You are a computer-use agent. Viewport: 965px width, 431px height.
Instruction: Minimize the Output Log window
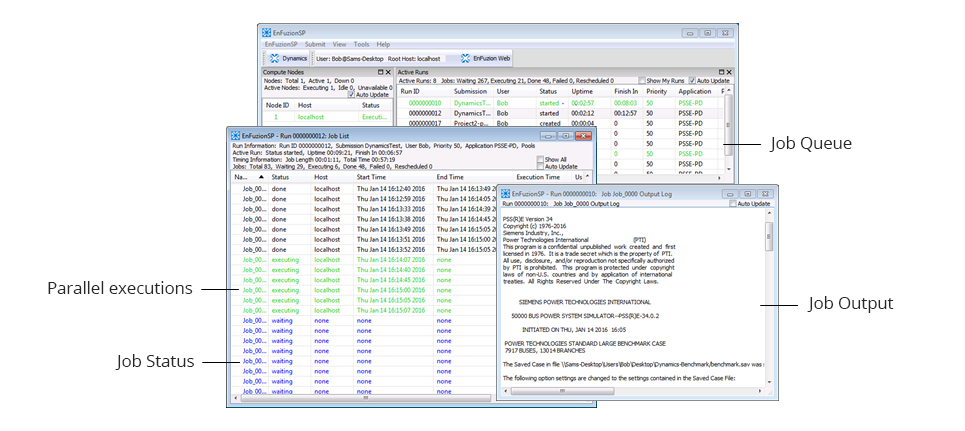tap(731, 193)
